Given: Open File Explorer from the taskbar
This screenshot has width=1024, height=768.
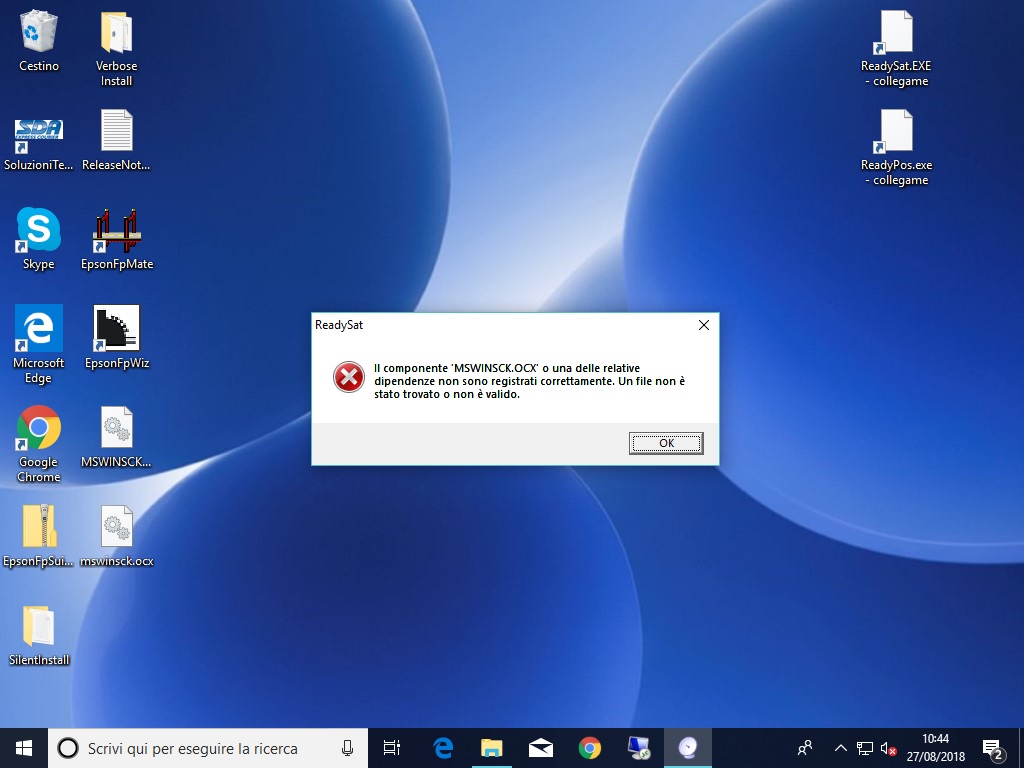Looking at the screenshot, I should pyautogui.click(x=491, y=748).
